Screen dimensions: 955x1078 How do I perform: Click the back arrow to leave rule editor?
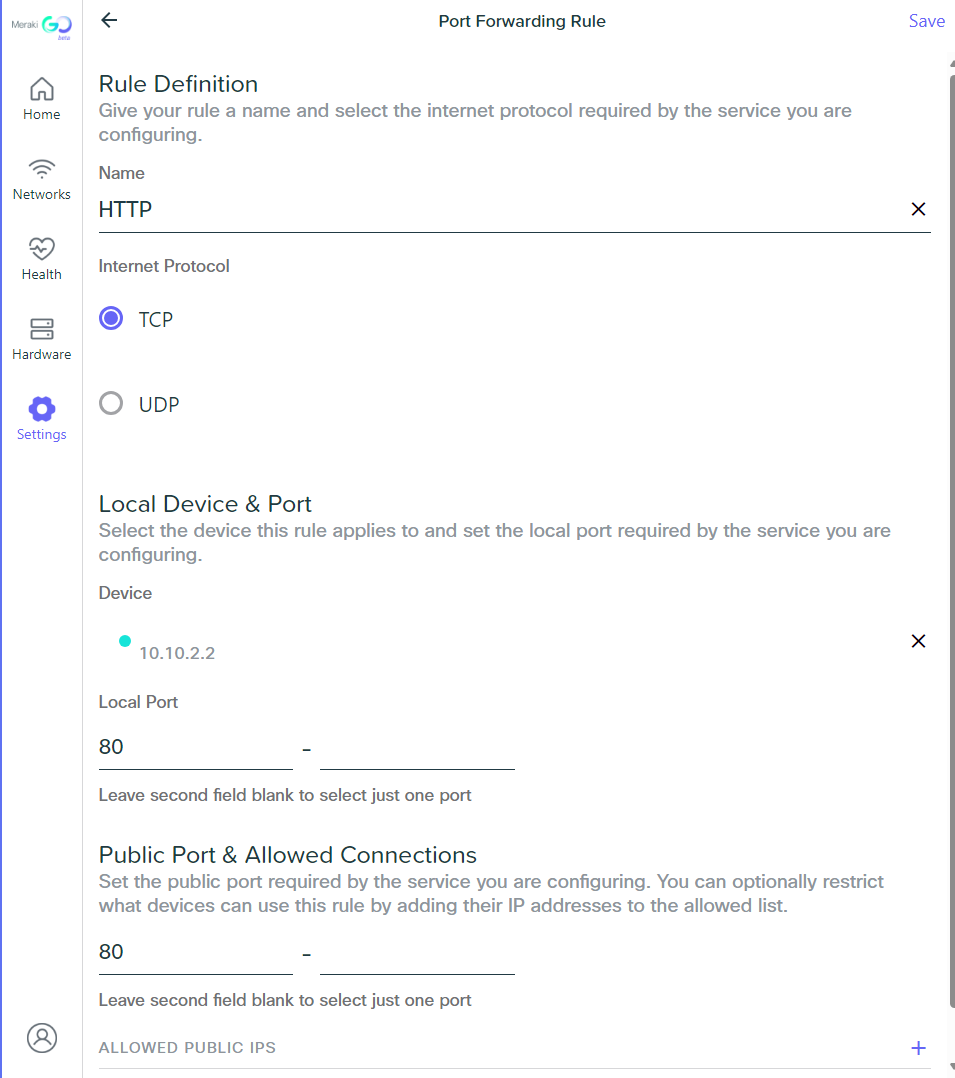click(109, 20)
